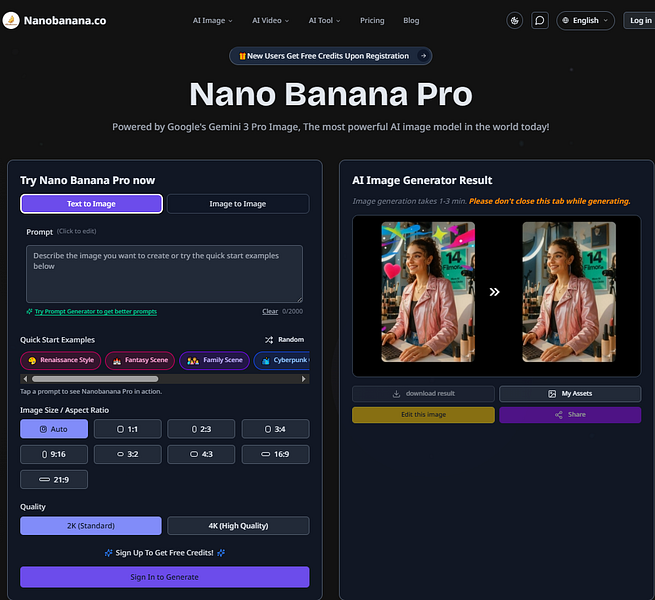655x600 pixels.
Task: Toggle the theme switch icon in the header
Action: click(515, 20)
